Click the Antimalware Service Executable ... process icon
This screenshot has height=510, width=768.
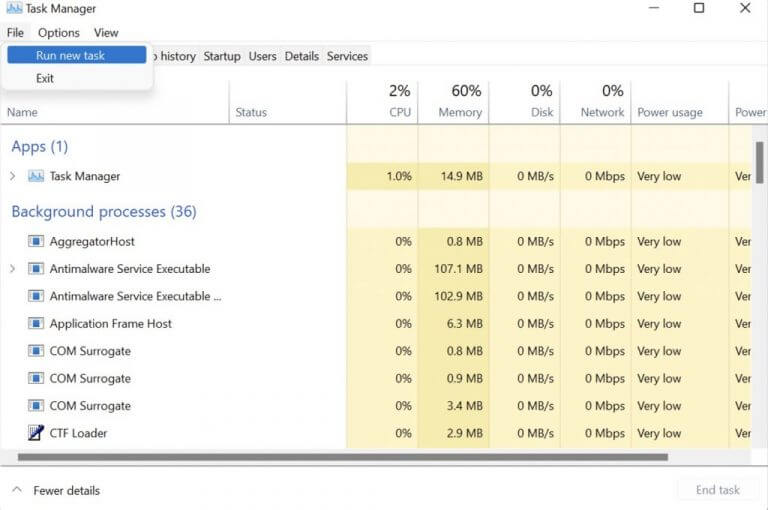pyautogui.click(x=36, y=296)
